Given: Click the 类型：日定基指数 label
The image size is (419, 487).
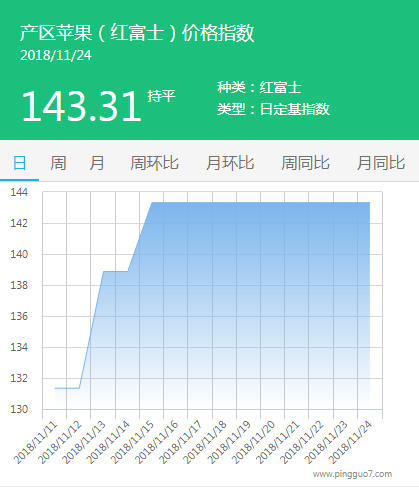Looking at the screenshot, I should point(273,109).
